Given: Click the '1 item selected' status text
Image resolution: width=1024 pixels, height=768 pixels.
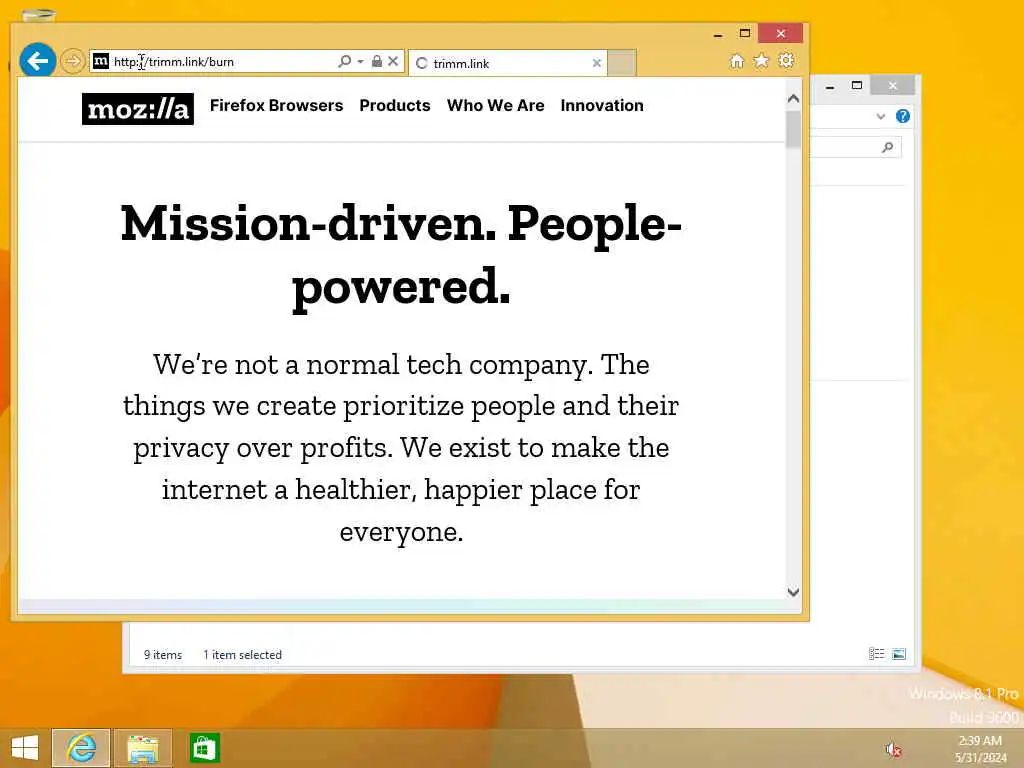Looking at the screenshot, I should click(x=242, y=654).
